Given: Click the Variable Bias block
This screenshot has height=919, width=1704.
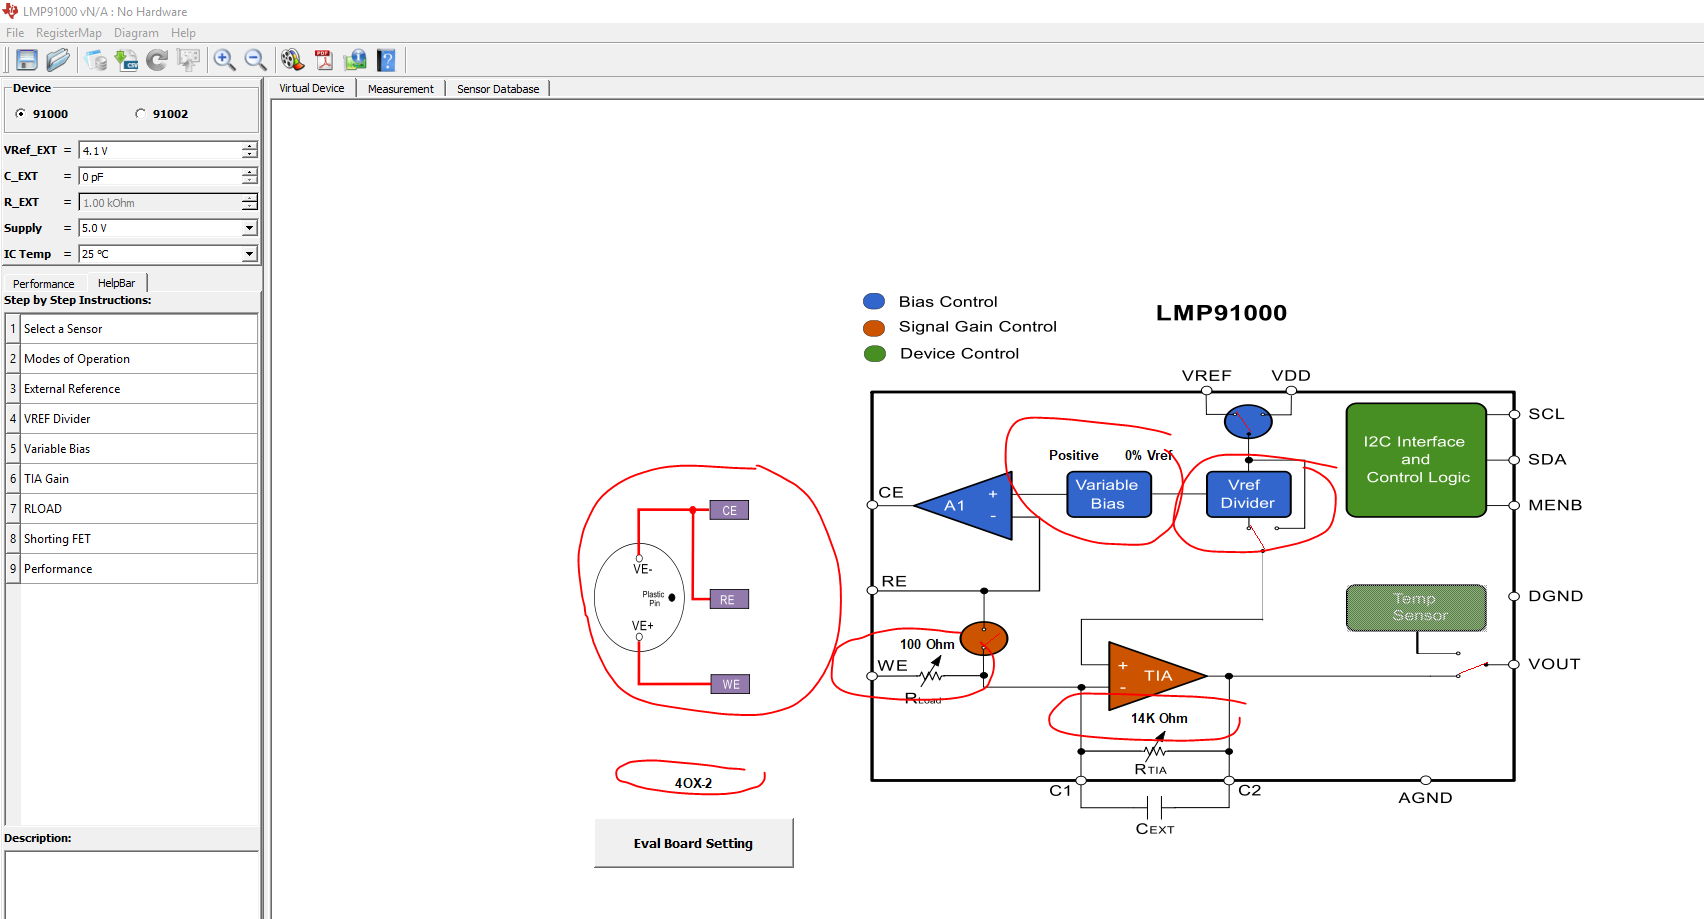Looking at the screenshot, I should coord(1108,494).
